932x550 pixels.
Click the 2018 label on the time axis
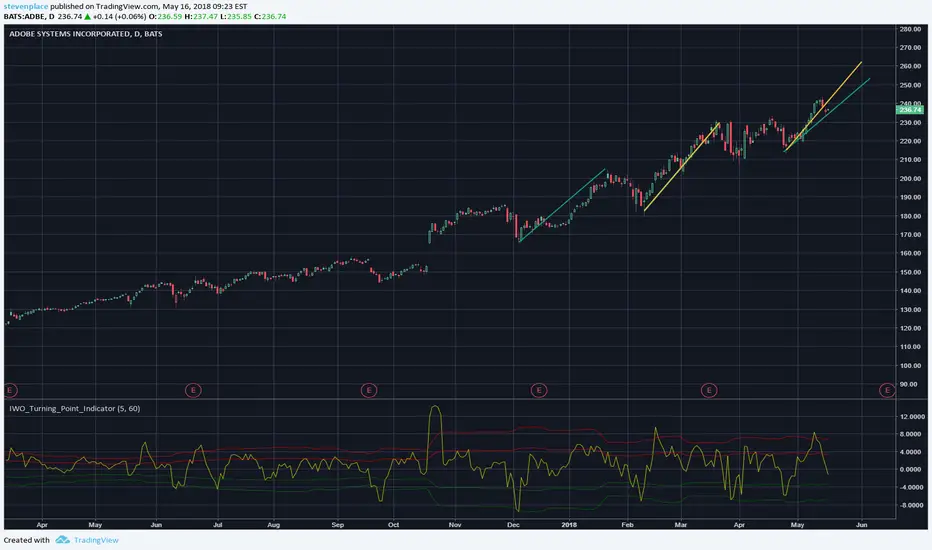[569, 525]
